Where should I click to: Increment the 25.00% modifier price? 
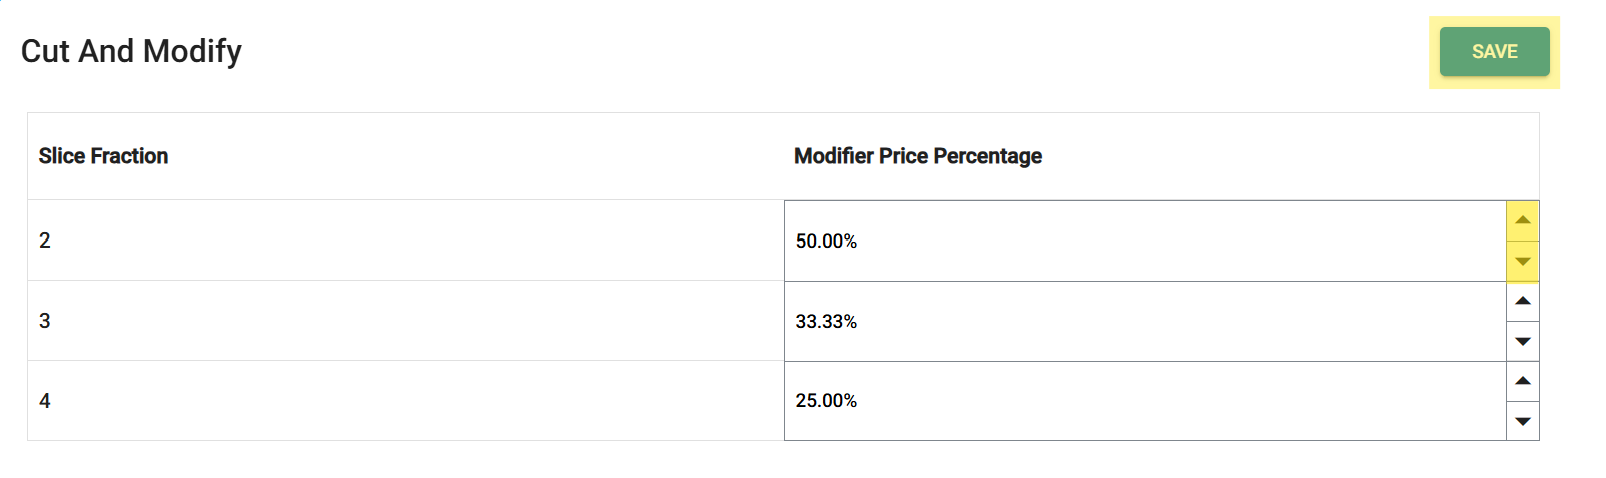pyautogui.click(x=1522, y=381)
